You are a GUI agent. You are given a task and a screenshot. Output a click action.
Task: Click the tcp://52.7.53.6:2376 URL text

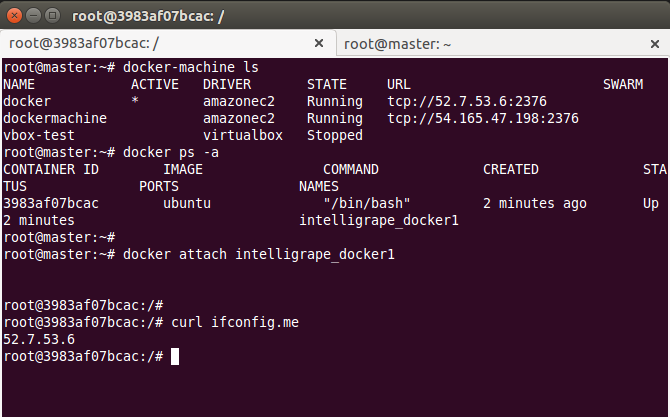pos(467,101)
